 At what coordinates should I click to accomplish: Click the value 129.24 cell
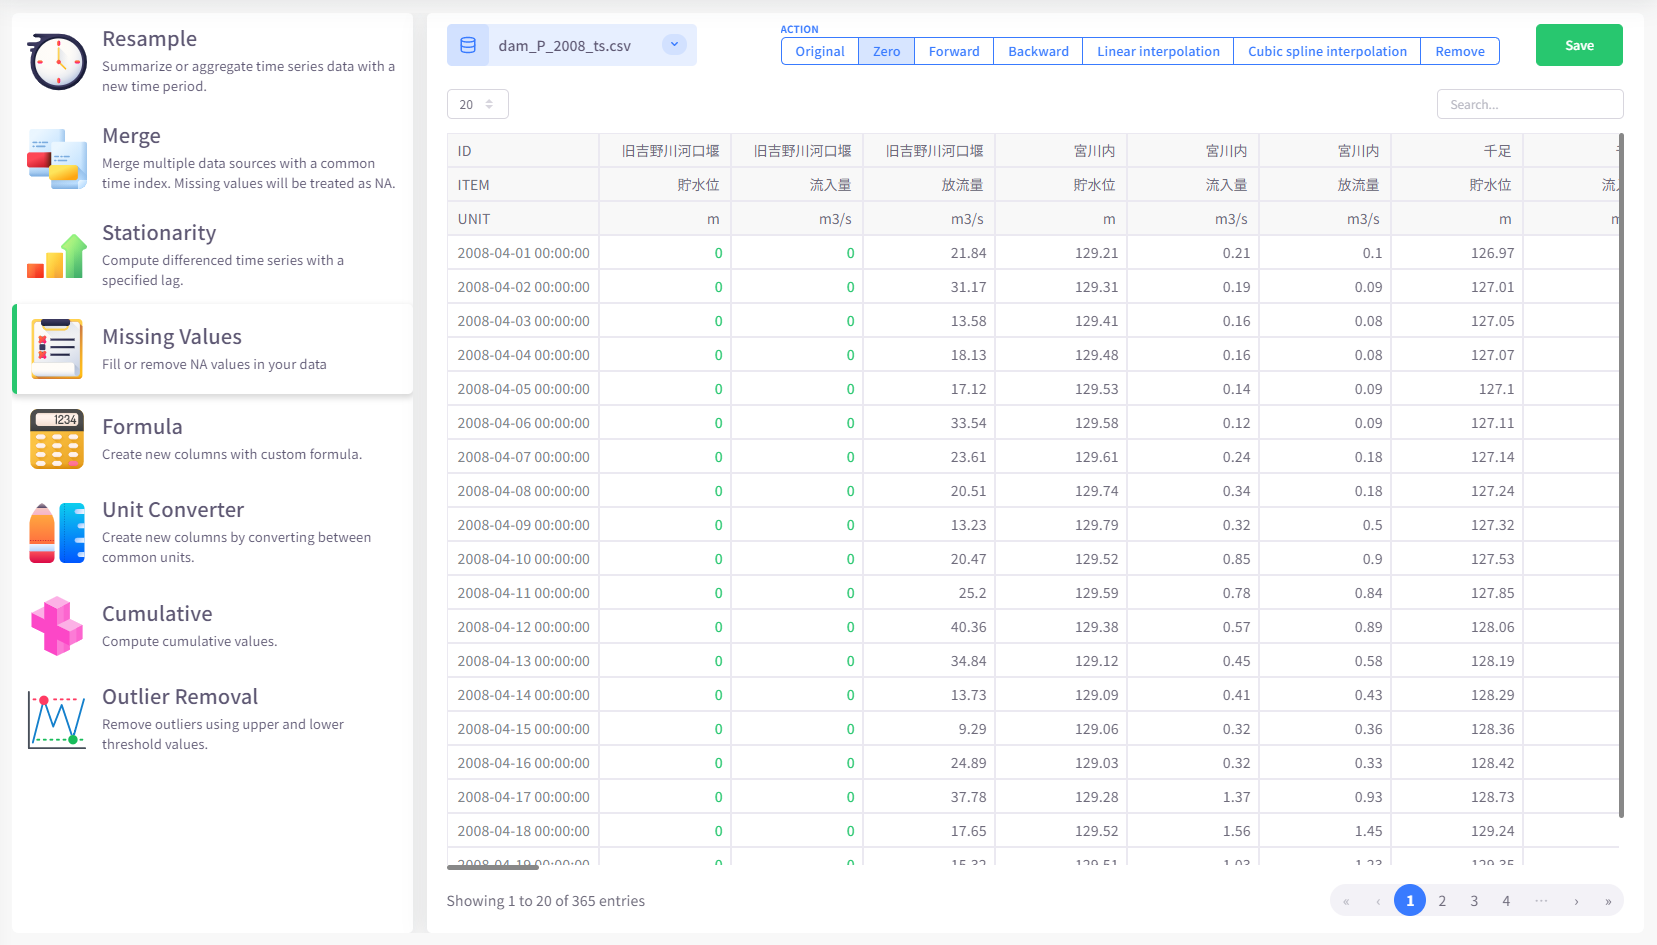tap(1457, 831)
